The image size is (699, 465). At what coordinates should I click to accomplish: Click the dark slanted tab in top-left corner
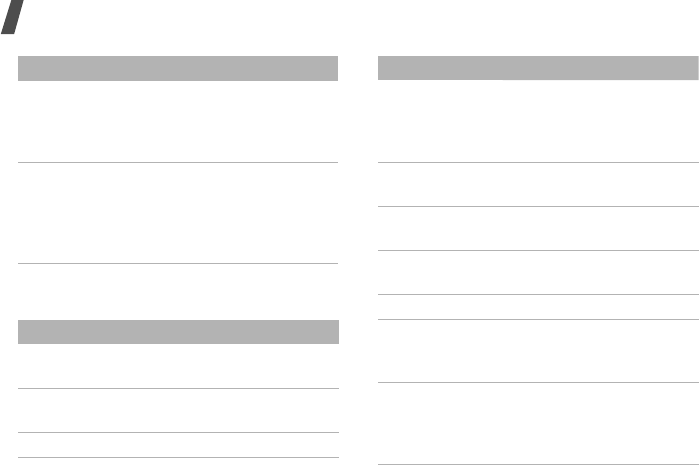12,15
